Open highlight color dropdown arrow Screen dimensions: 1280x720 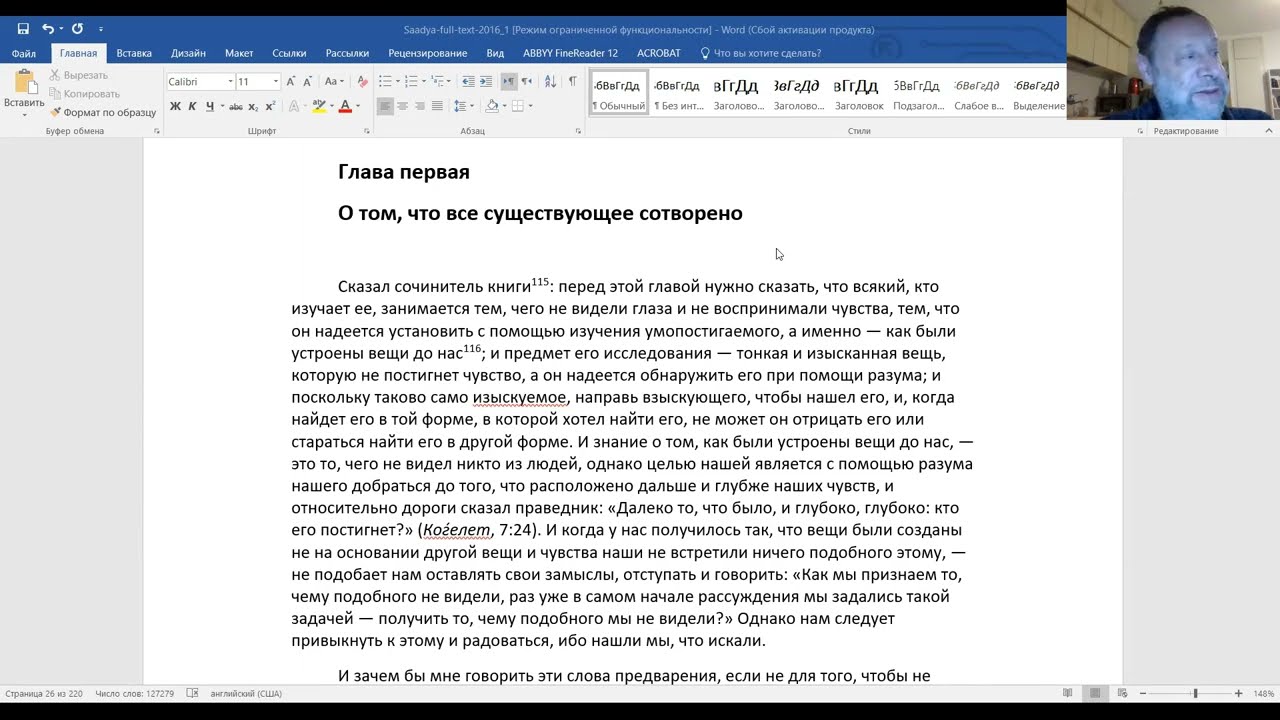point(330,106)
